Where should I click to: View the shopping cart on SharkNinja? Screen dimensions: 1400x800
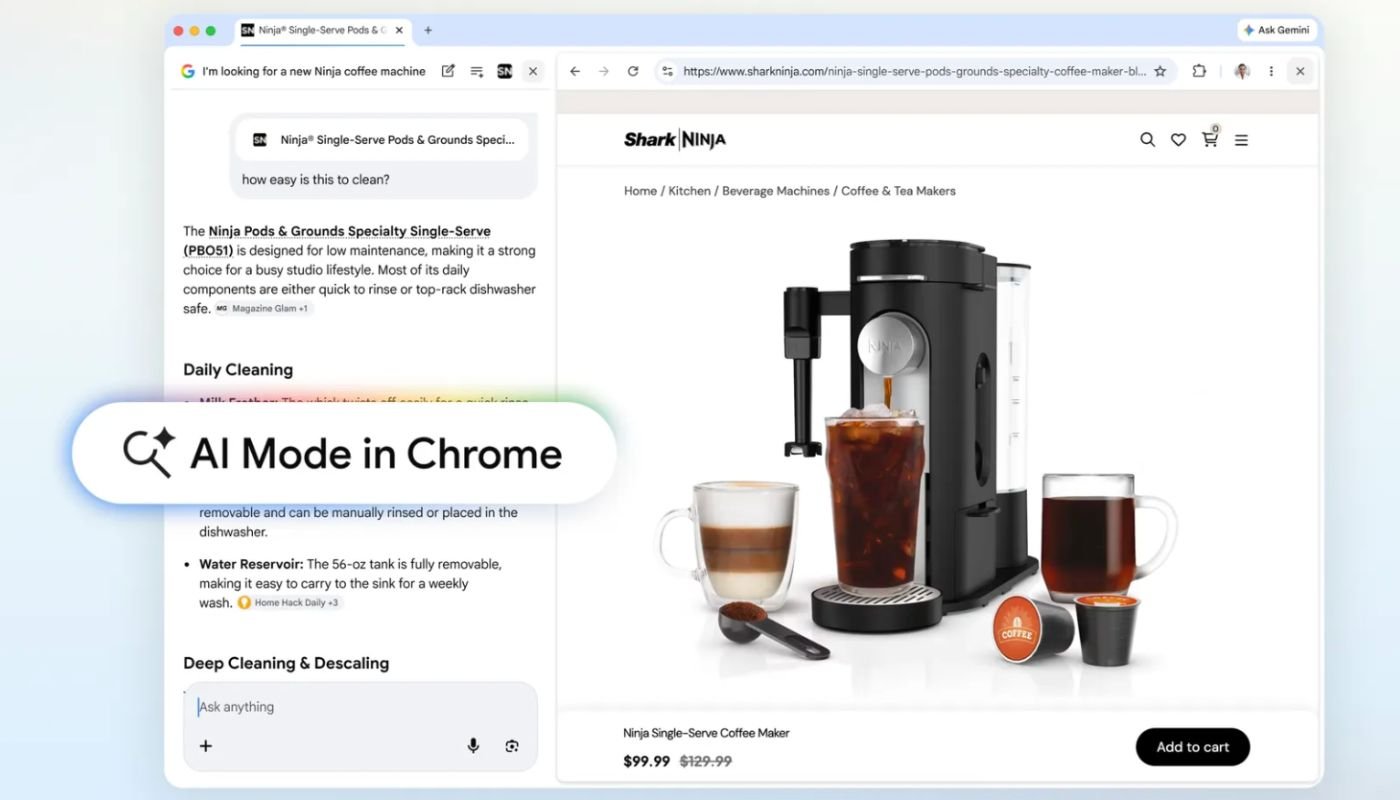point(1209,140)
